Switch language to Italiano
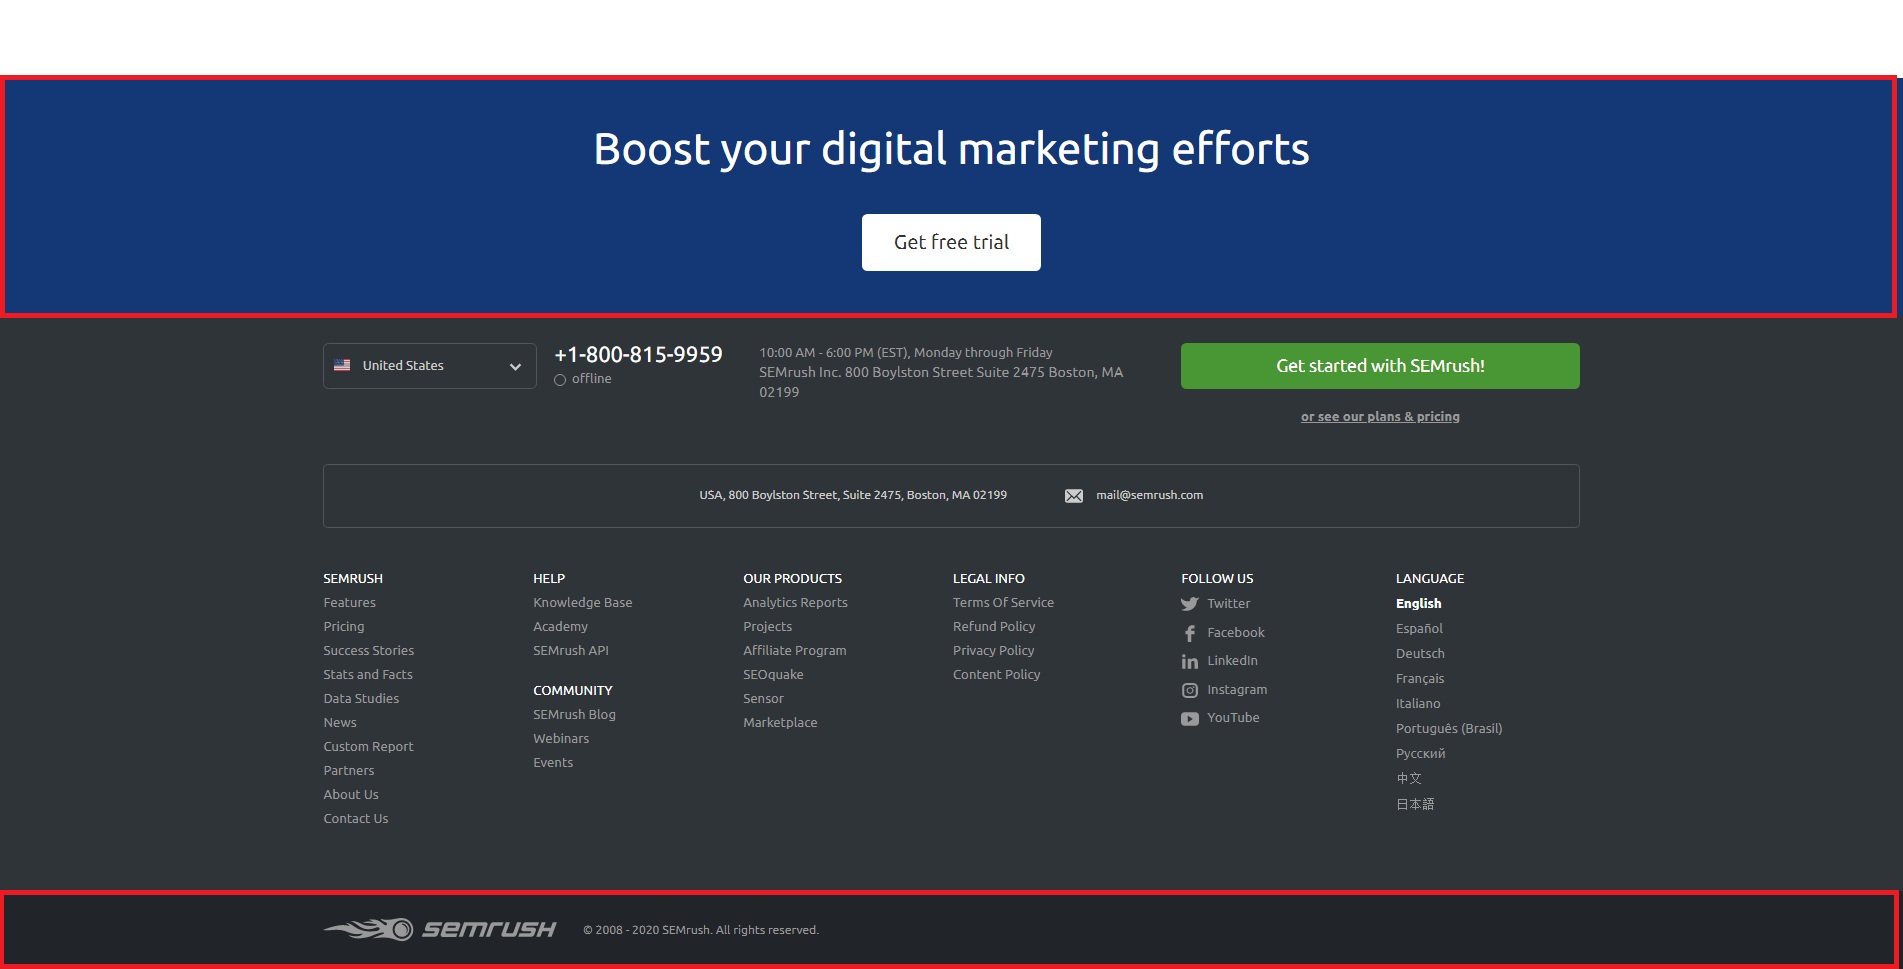This screenshot has width=1903, height=969. pos(1418,704)
